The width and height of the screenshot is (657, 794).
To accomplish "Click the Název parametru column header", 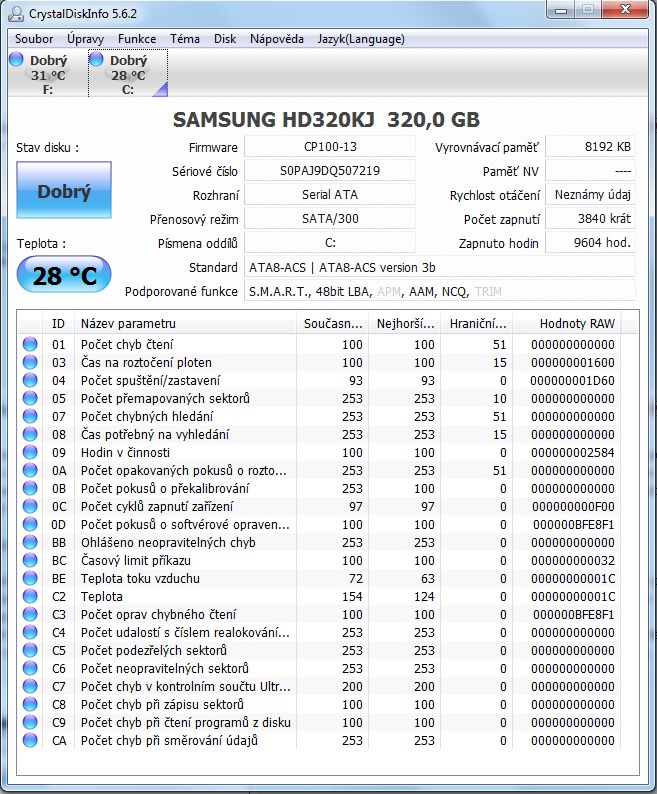I will 185,324.
